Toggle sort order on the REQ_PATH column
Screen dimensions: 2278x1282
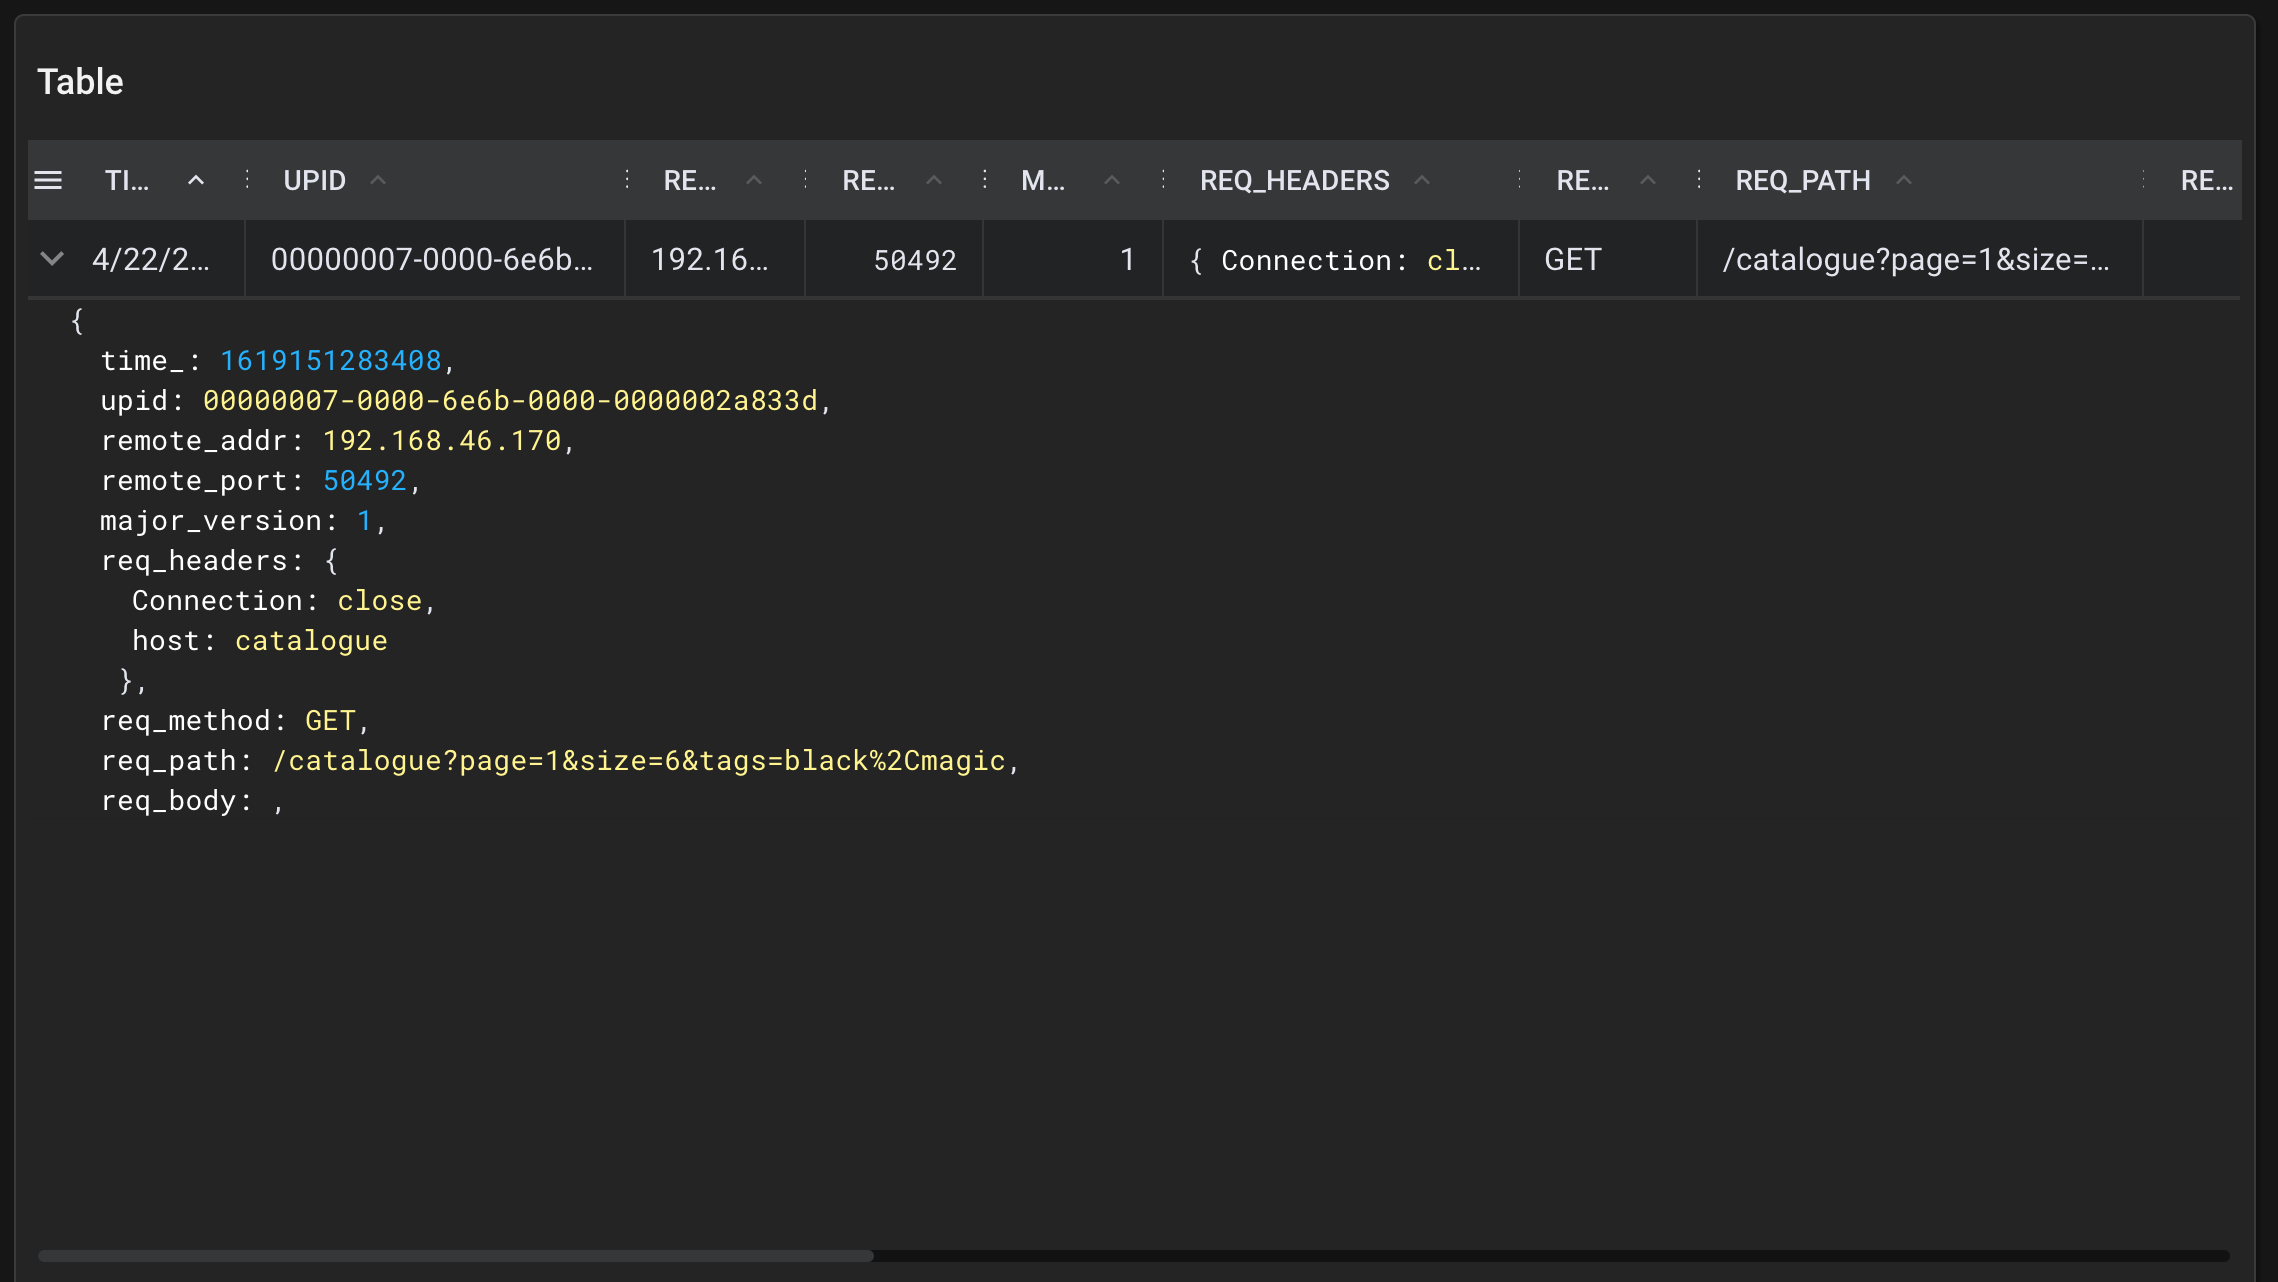click(x=1902, y=180)
